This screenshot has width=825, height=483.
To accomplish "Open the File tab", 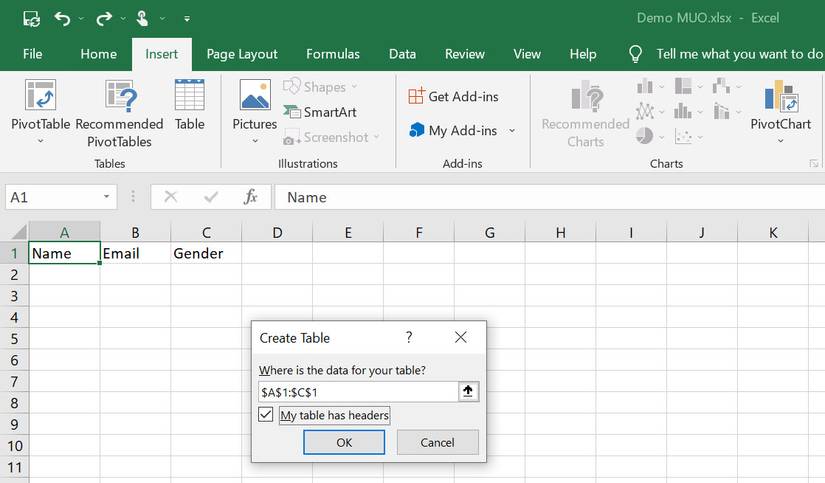I will [x=33, y=54].
